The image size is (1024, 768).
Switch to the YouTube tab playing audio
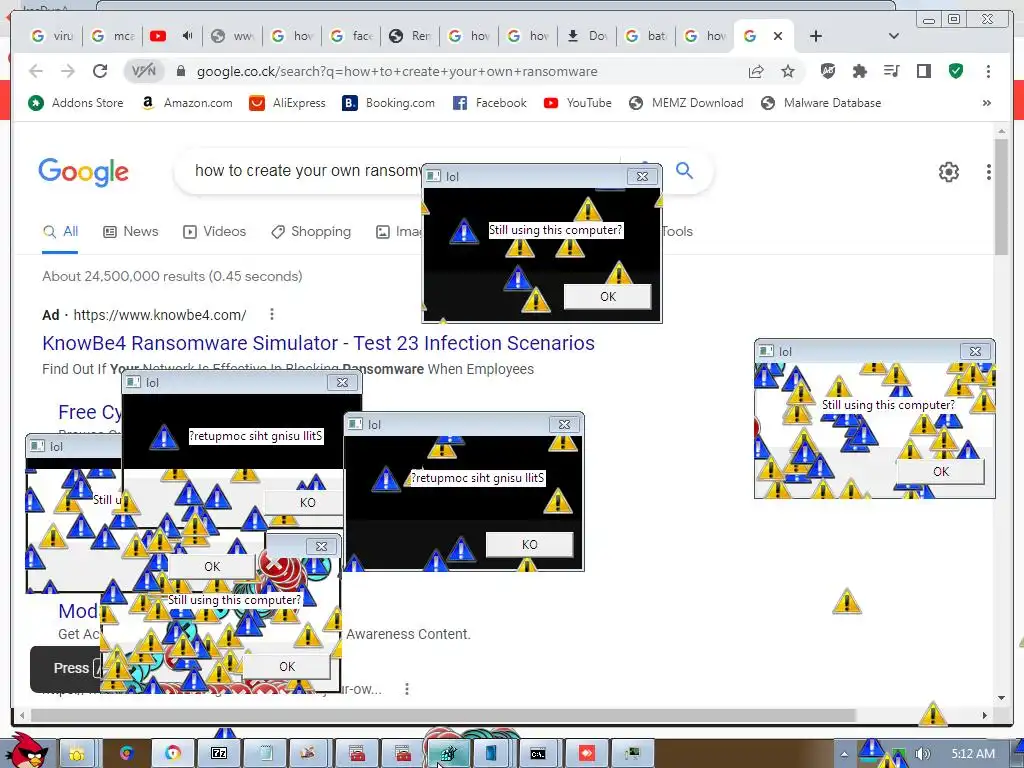pyautogui.click(x=158, y=36)
